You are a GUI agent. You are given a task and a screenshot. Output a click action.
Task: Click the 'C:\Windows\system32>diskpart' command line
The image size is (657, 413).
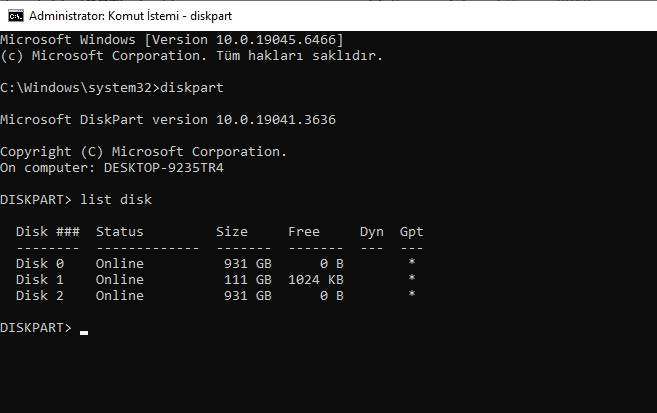[112, 88]
